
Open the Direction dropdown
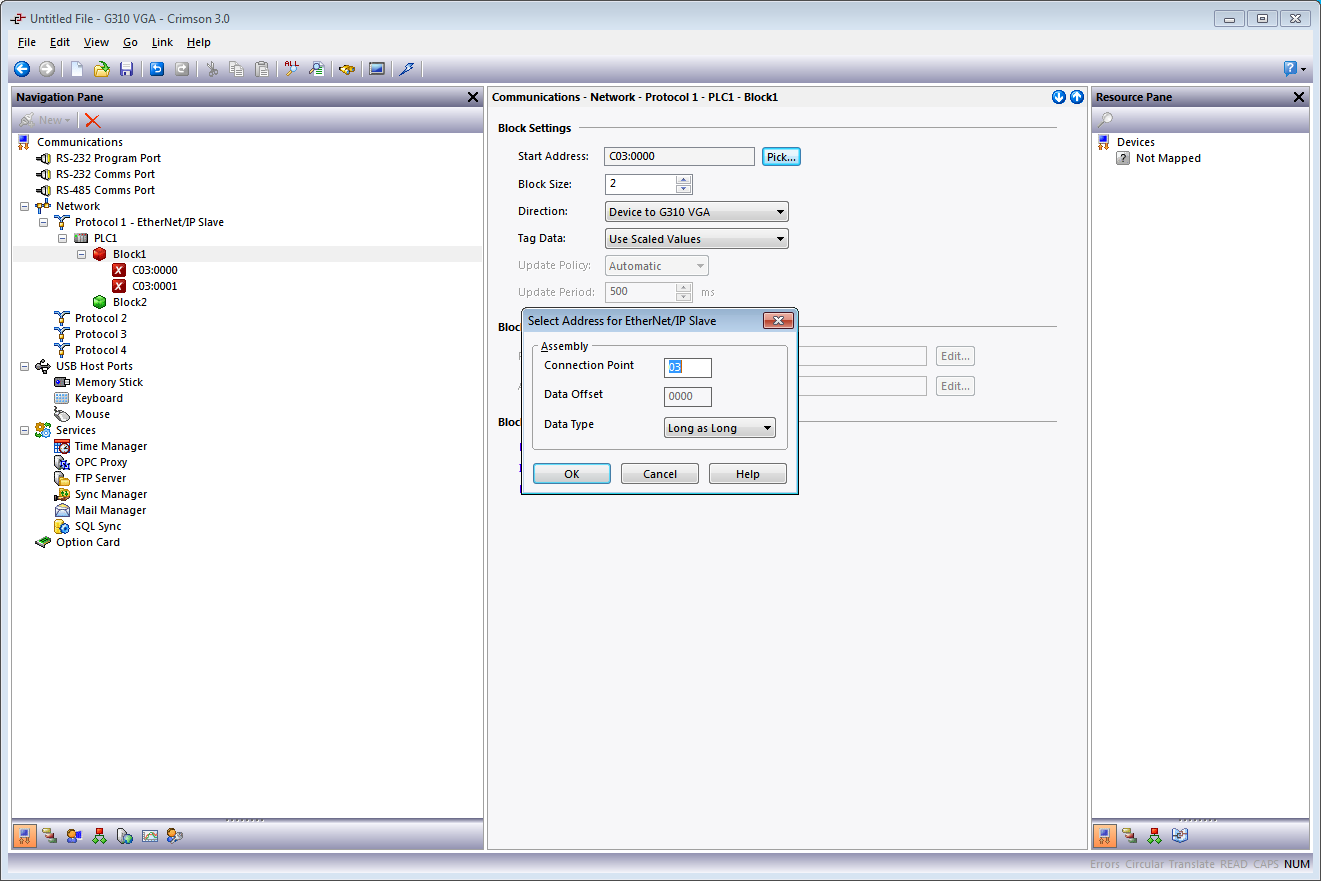(697, 212)
